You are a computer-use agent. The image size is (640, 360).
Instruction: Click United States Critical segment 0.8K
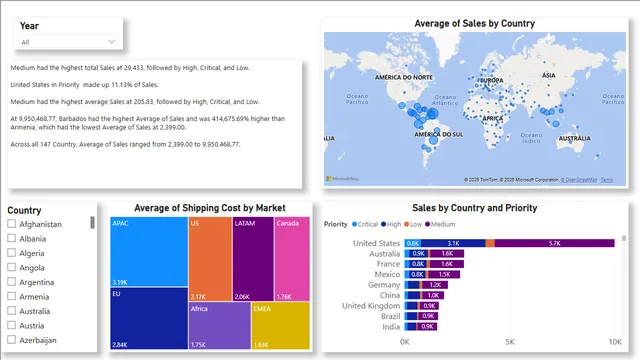pos(413,243)
